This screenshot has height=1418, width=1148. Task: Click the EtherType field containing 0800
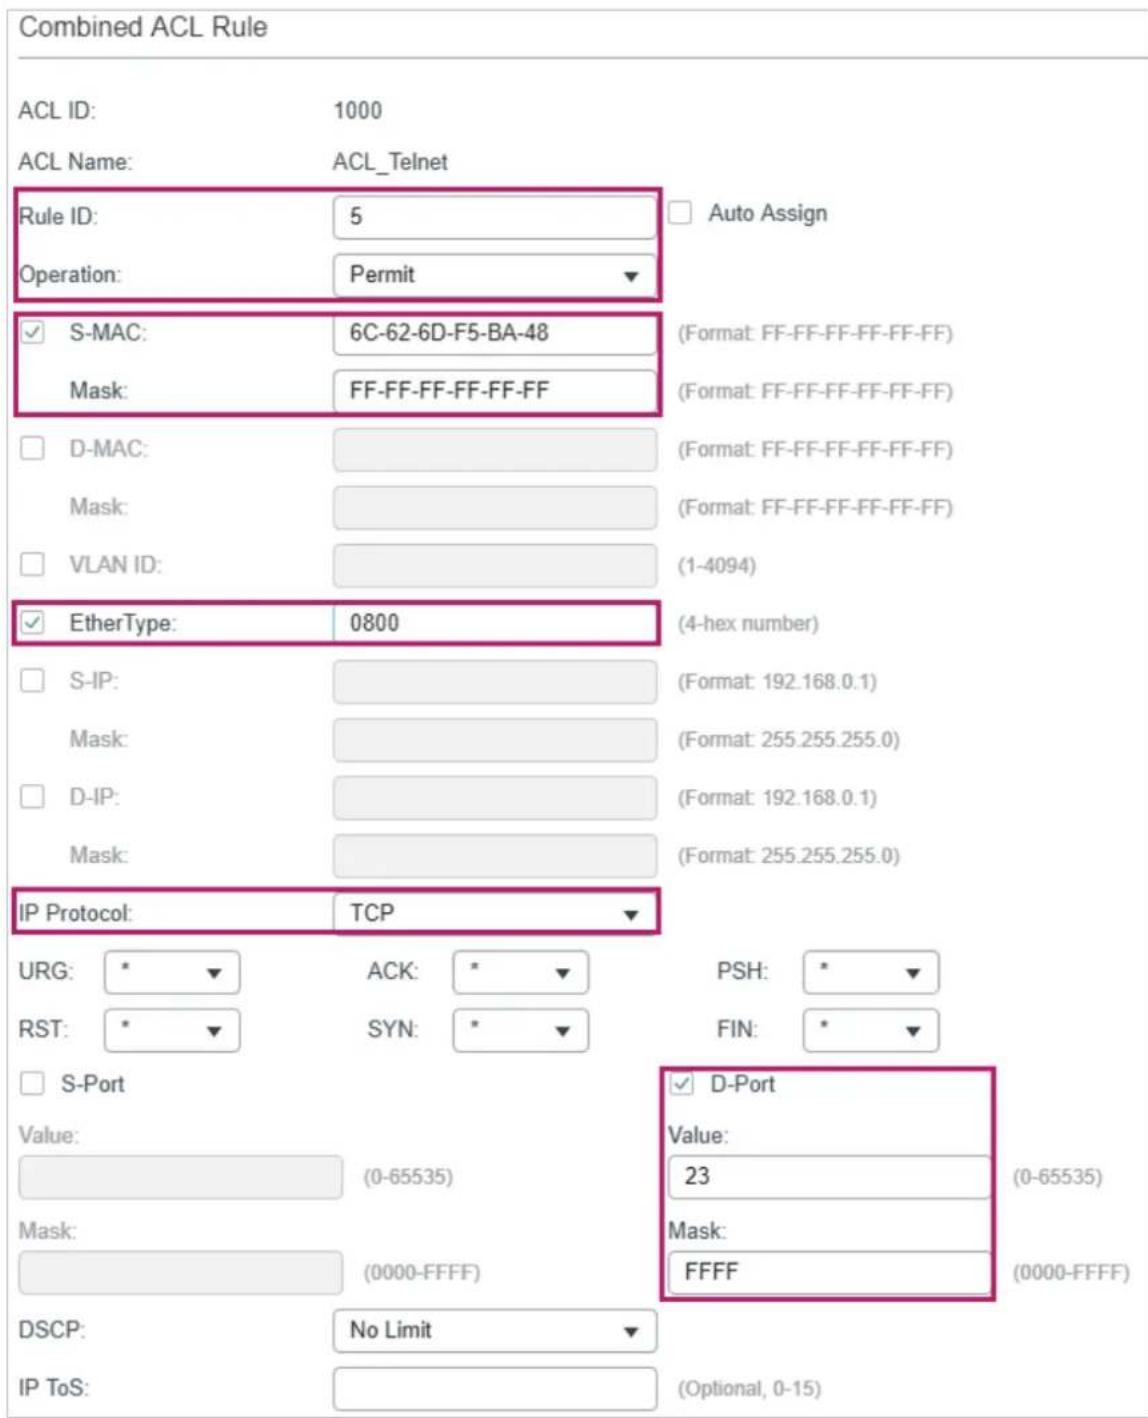[x=495, y=623]
